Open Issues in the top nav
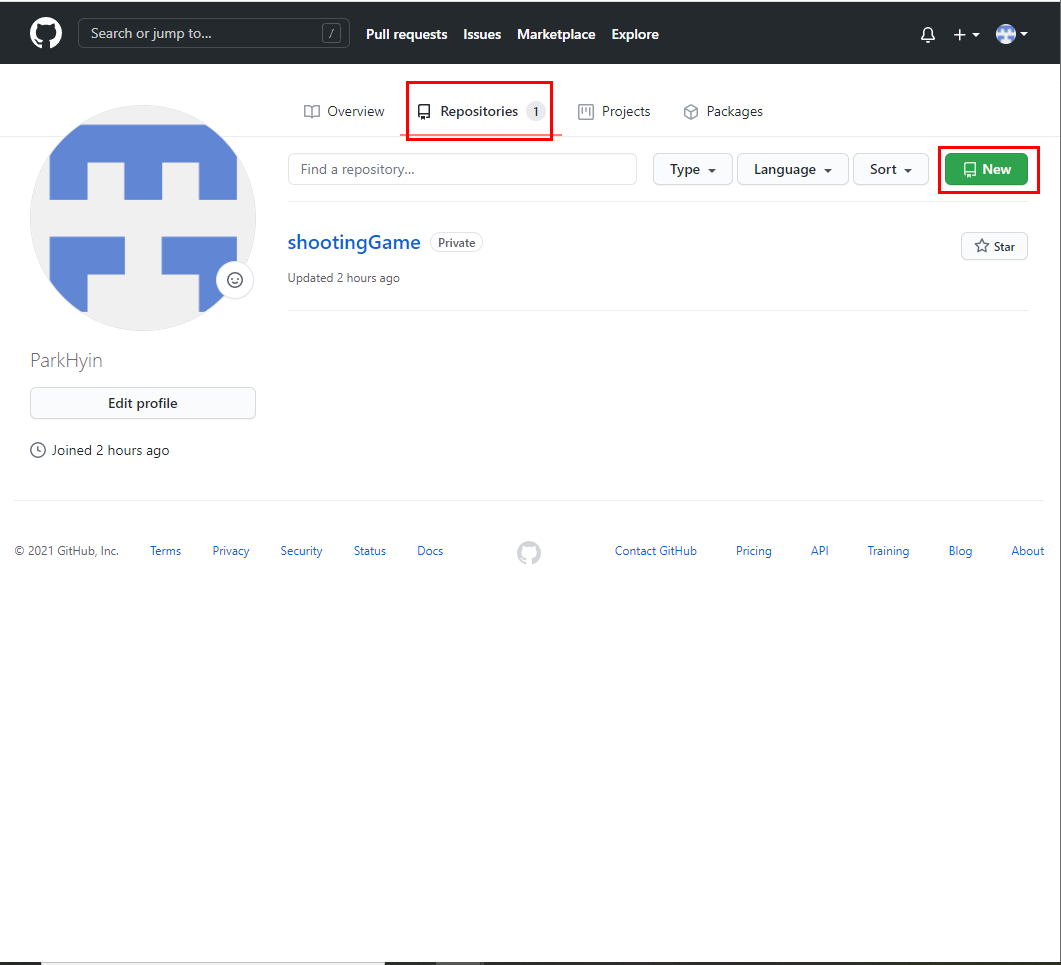This screenshot has width=1061, height=965. pyautogui.click(x=482, y=35)
